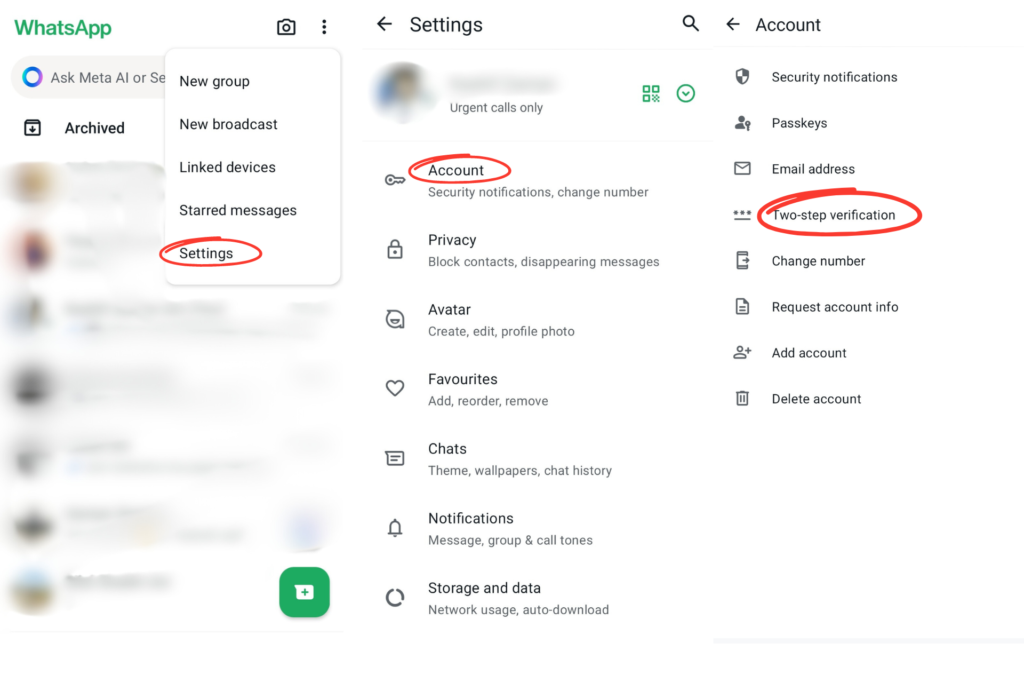
Task: Open Passkeys option
Action: click(x=869, y=123)
